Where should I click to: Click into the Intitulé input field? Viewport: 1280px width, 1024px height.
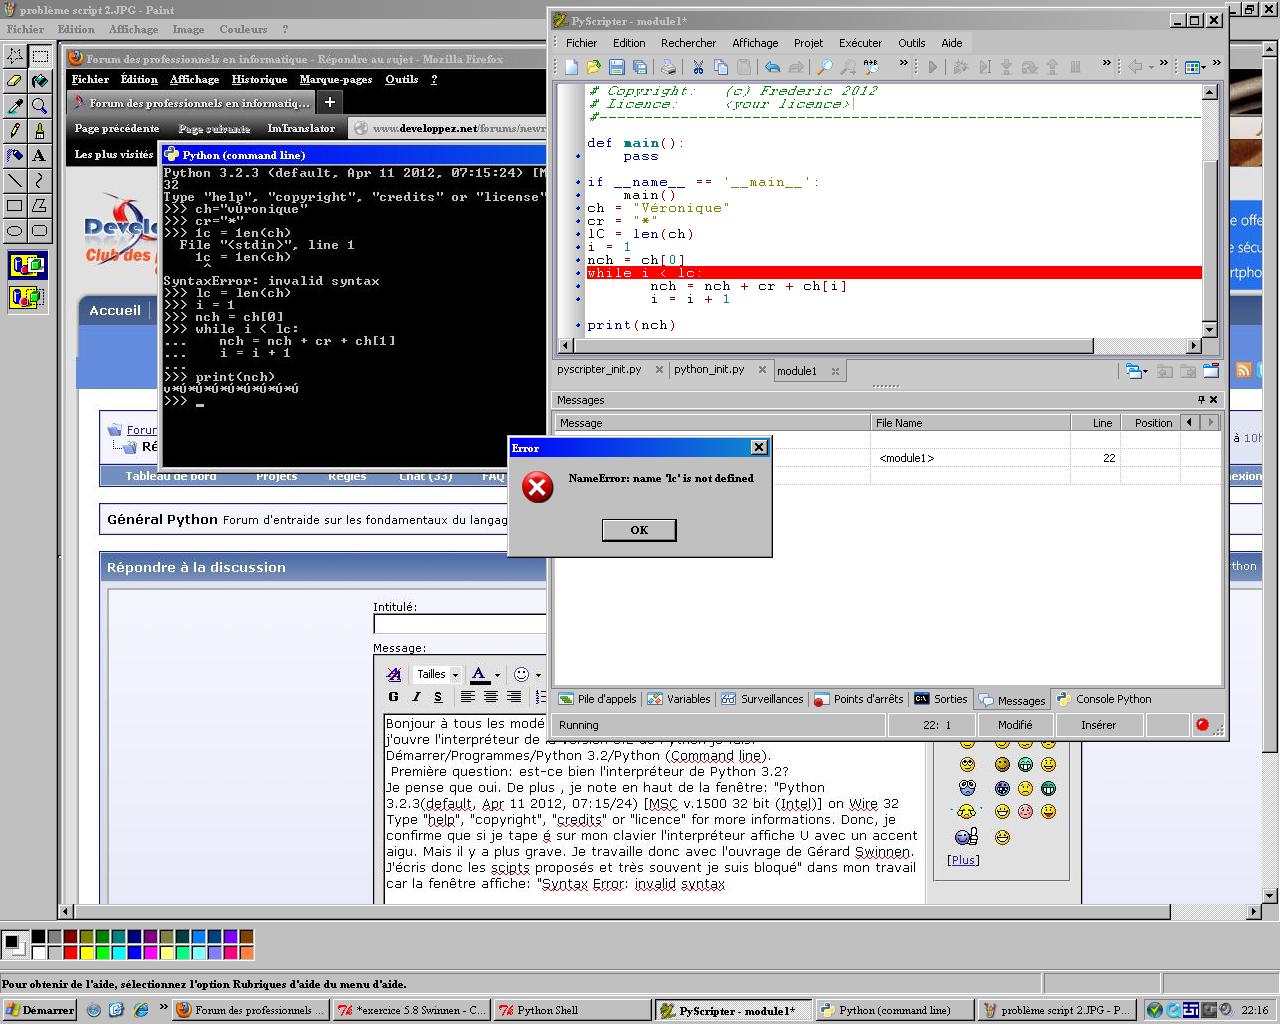click(x=460, y=624)
